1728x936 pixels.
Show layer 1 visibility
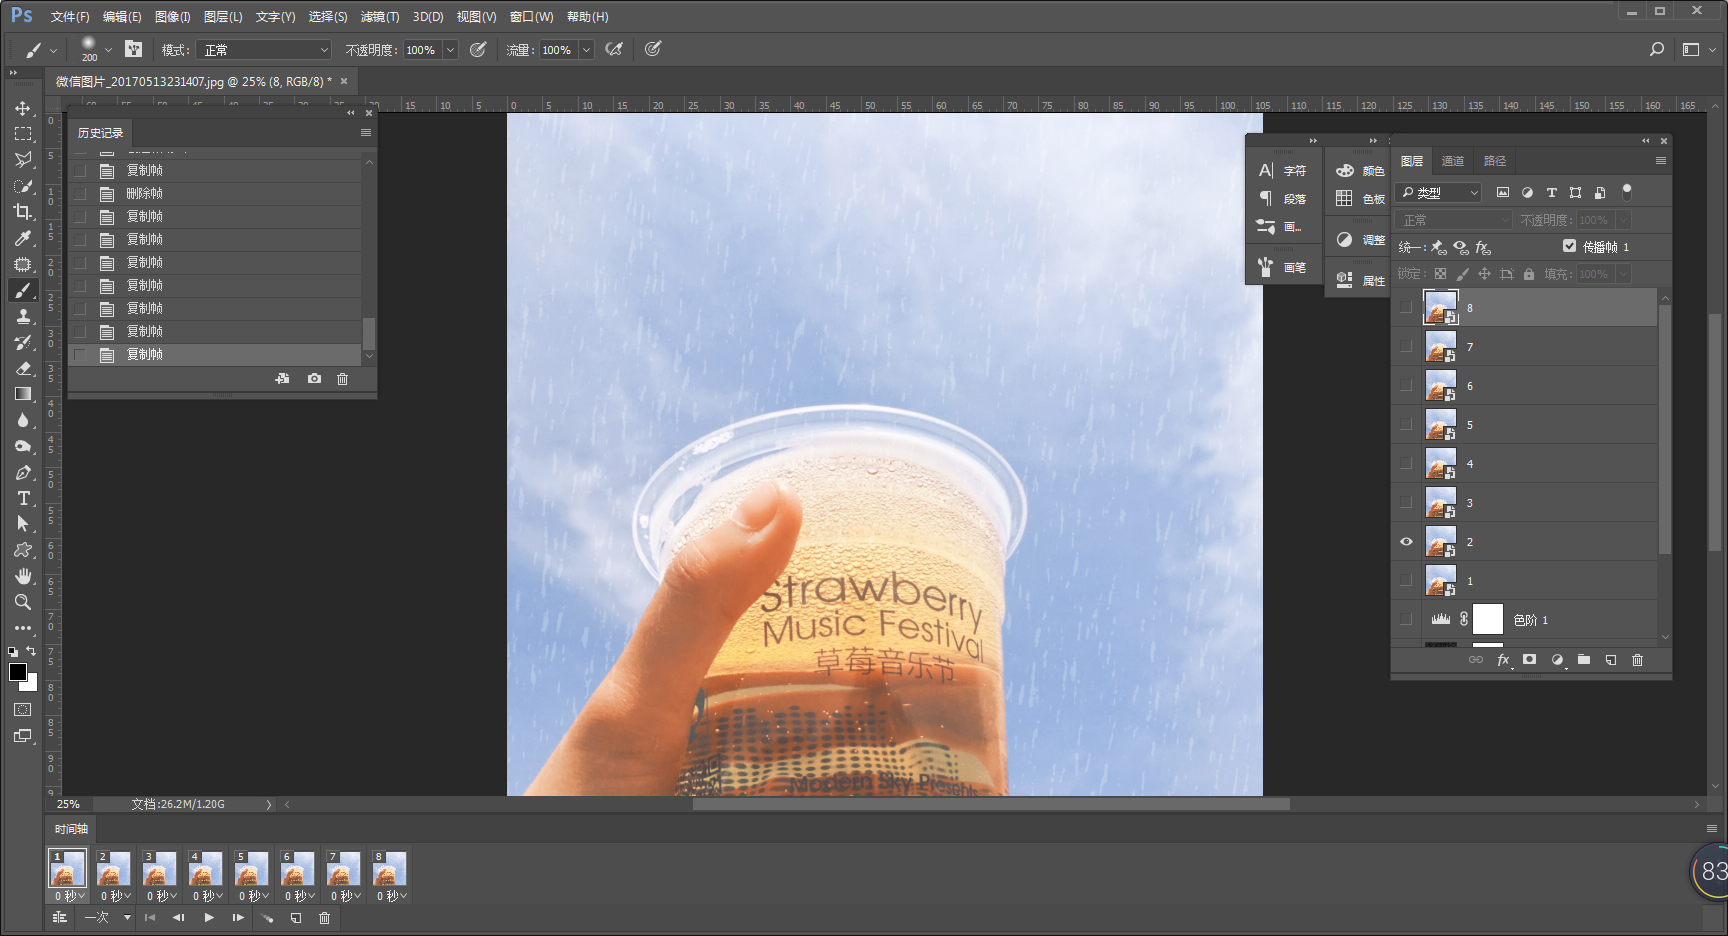point(1407,581)
